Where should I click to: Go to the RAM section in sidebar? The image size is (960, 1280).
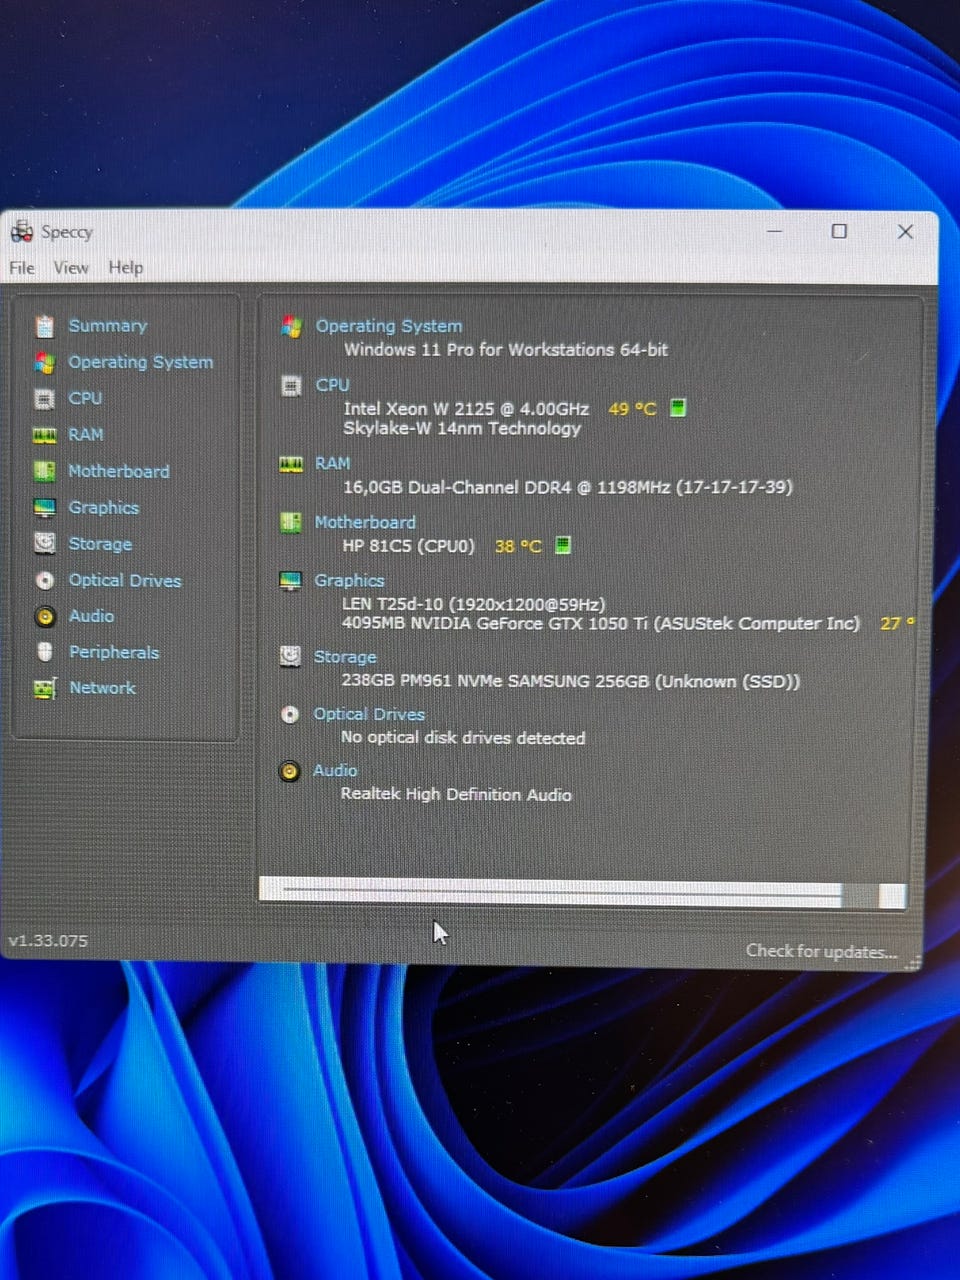(x=85, y=435)
